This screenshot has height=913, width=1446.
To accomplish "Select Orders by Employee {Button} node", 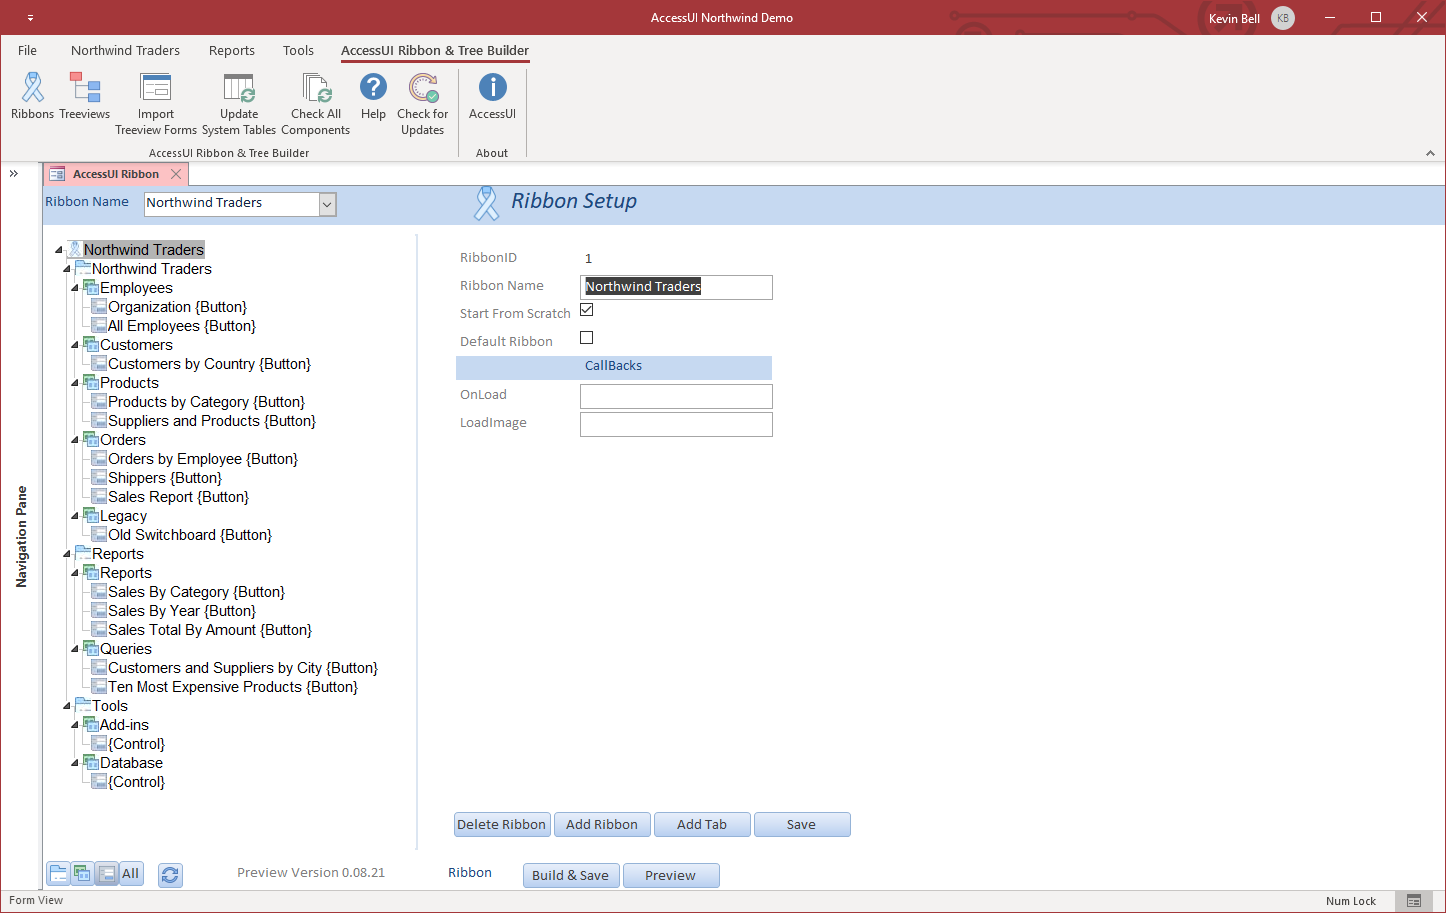I will (x=203, y=459).
